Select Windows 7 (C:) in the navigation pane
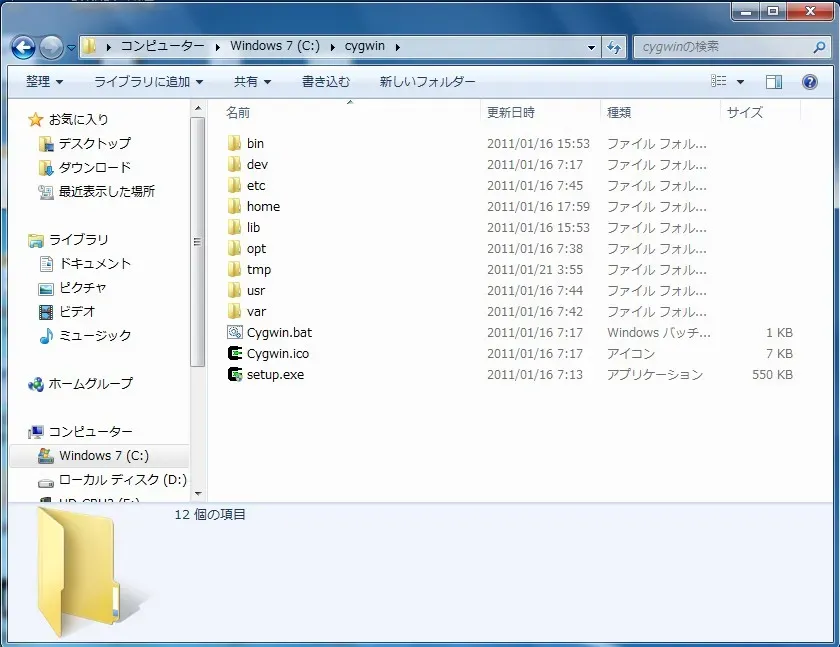Image resolution: width=840 pixels, height=647 pixels. coord(106,455)
